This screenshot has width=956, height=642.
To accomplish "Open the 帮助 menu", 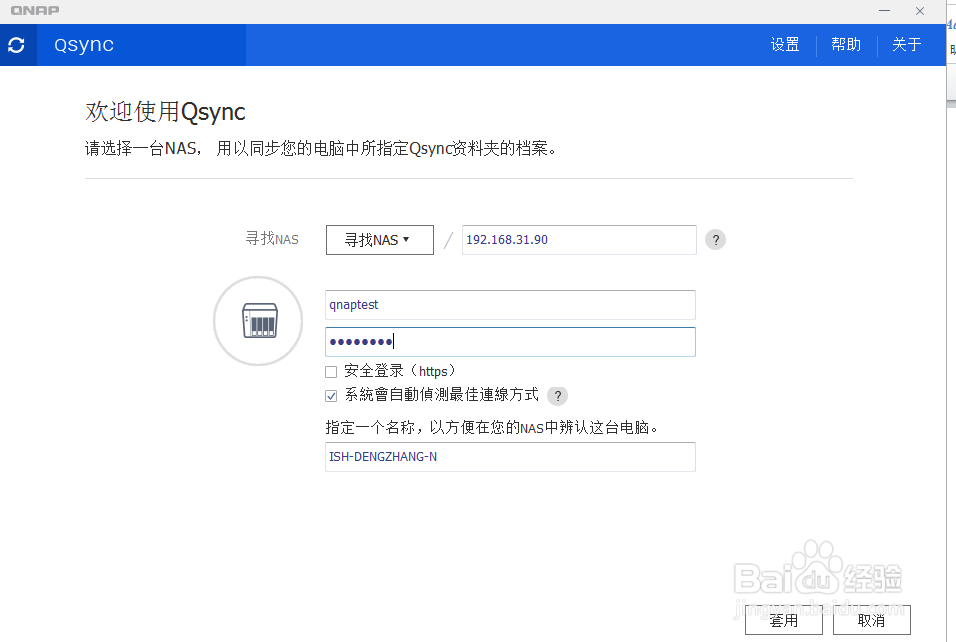I will (x=846, y=45).
